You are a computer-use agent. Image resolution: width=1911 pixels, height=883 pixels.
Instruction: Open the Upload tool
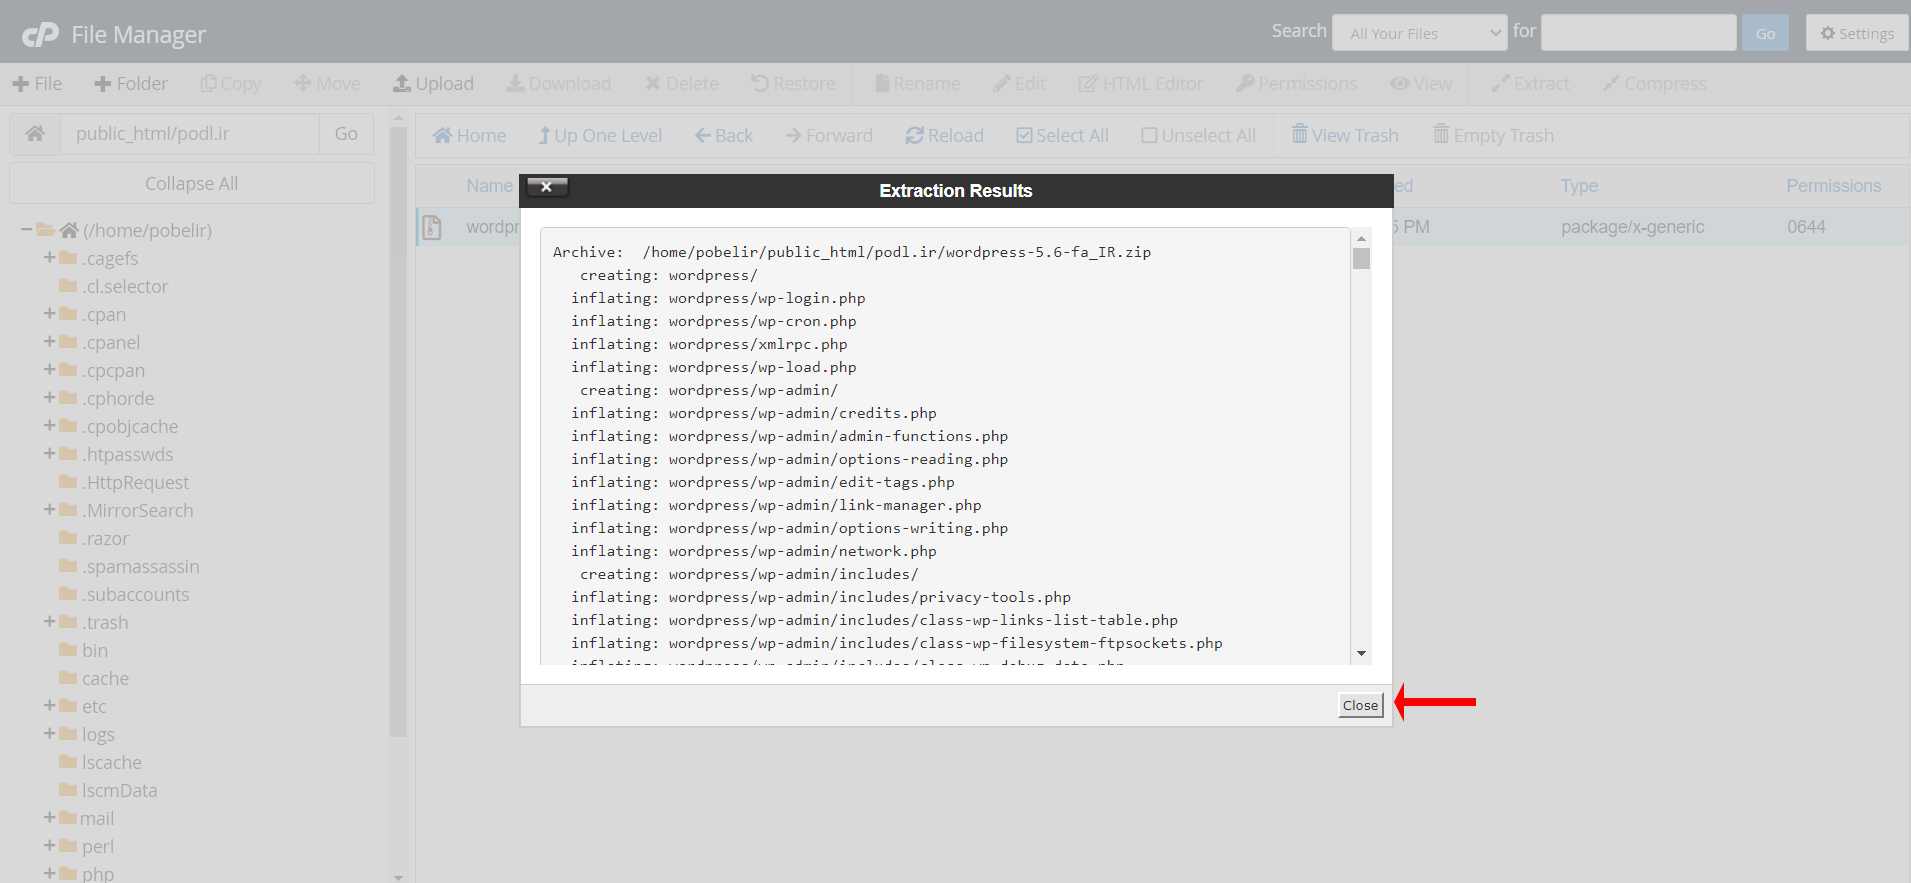tap(433, 84)
